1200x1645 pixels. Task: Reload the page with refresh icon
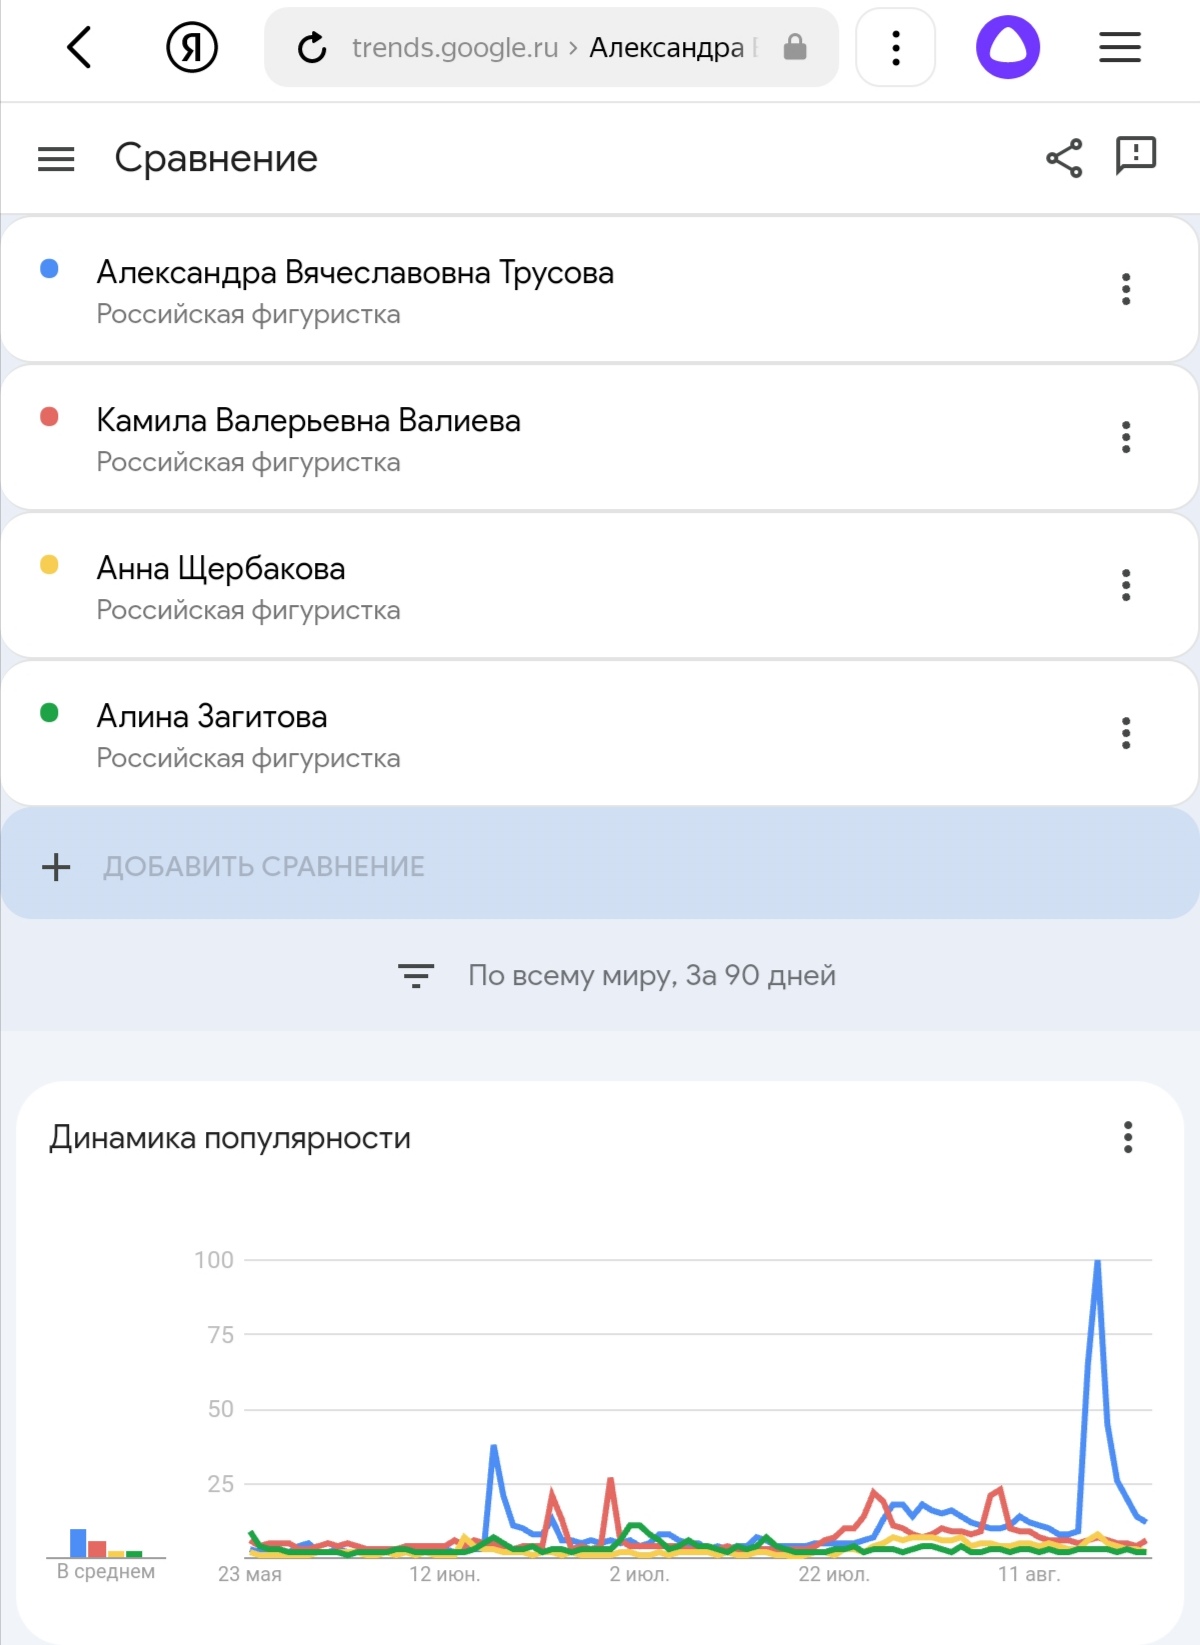pyautogui.click(x=312, y=47)
